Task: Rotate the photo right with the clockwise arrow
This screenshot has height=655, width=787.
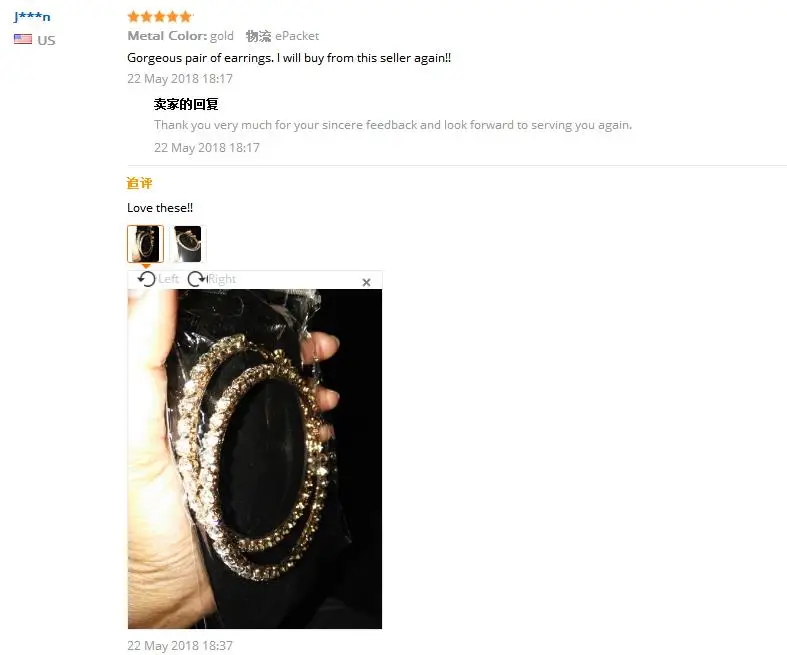Action: [x=197, y=279]
